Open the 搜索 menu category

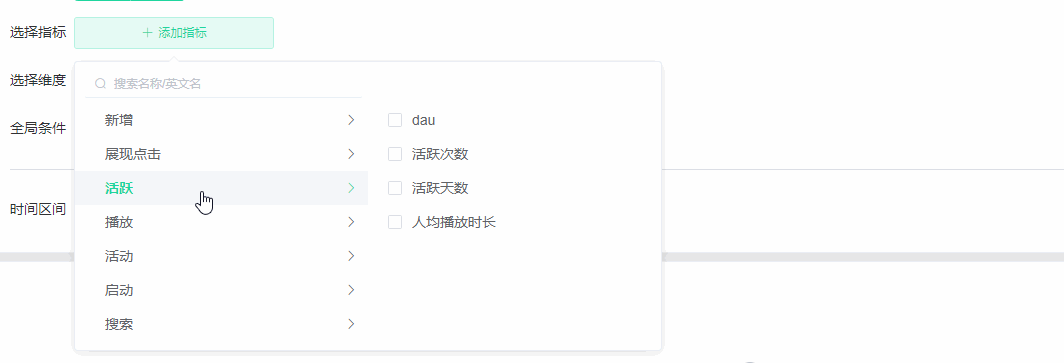pos(221,324)
